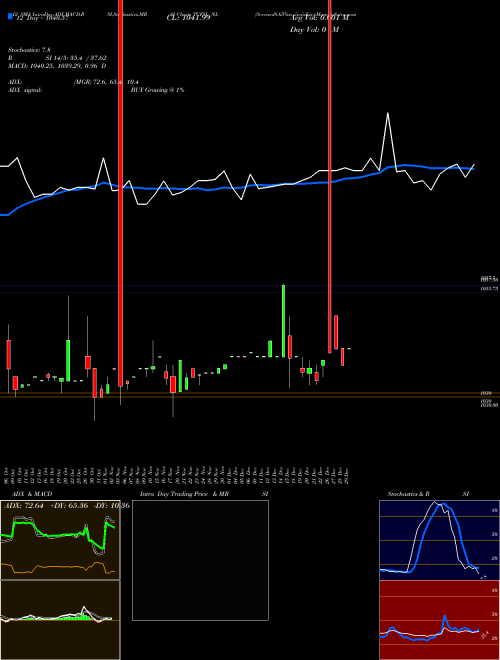Open the MACD histogram chart panel
Screen dimensions: 500x660
point(60,620)
